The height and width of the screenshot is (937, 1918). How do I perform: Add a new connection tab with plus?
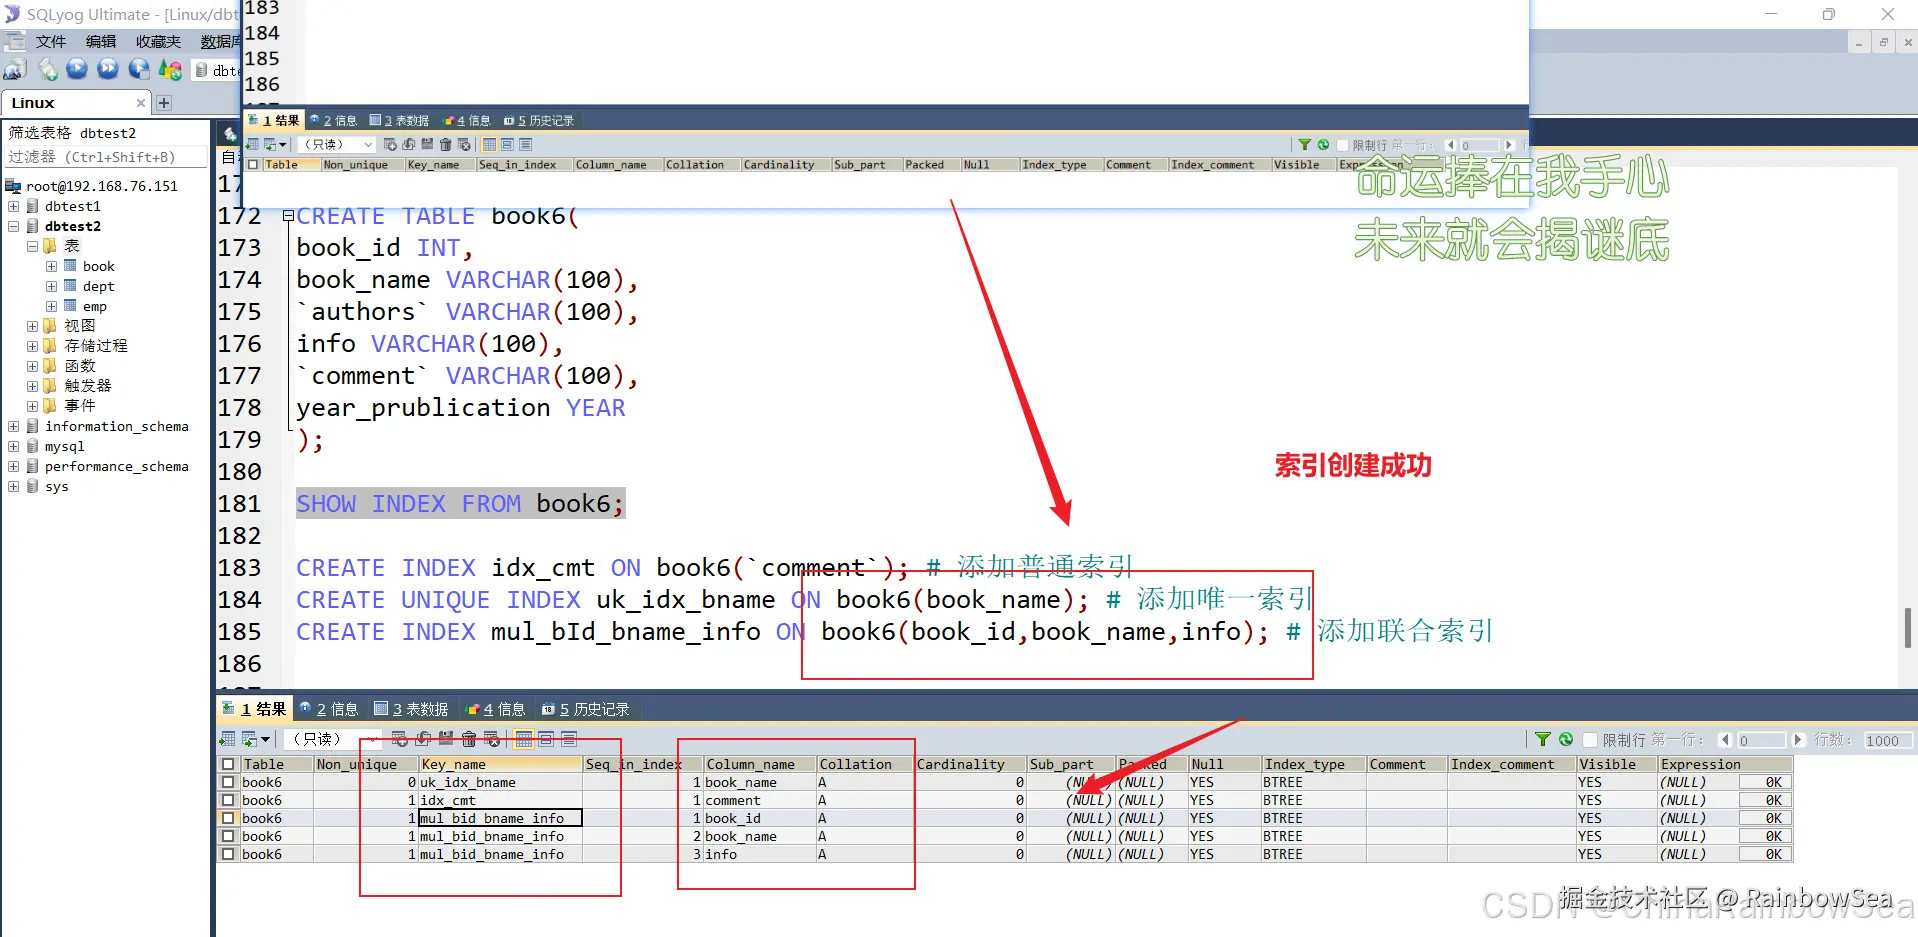point(164,103)
